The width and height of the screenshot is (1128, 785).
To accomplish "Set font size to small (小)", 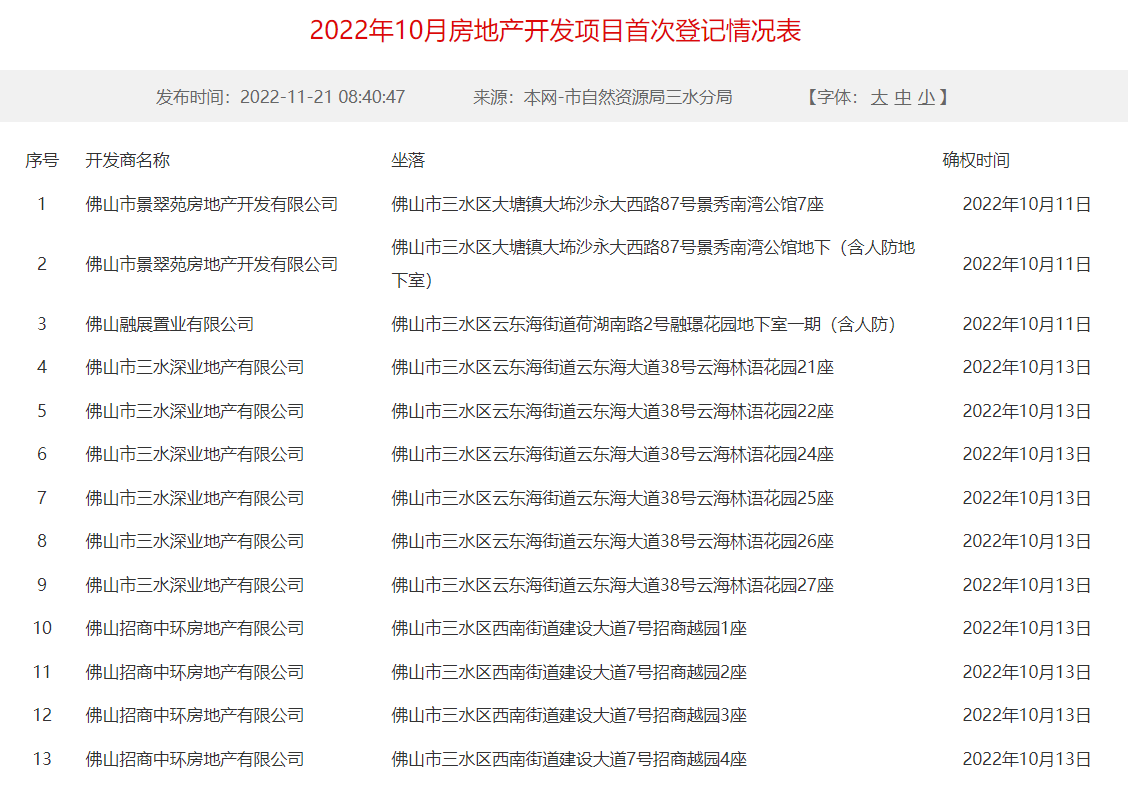I will (x=927, y=97).
